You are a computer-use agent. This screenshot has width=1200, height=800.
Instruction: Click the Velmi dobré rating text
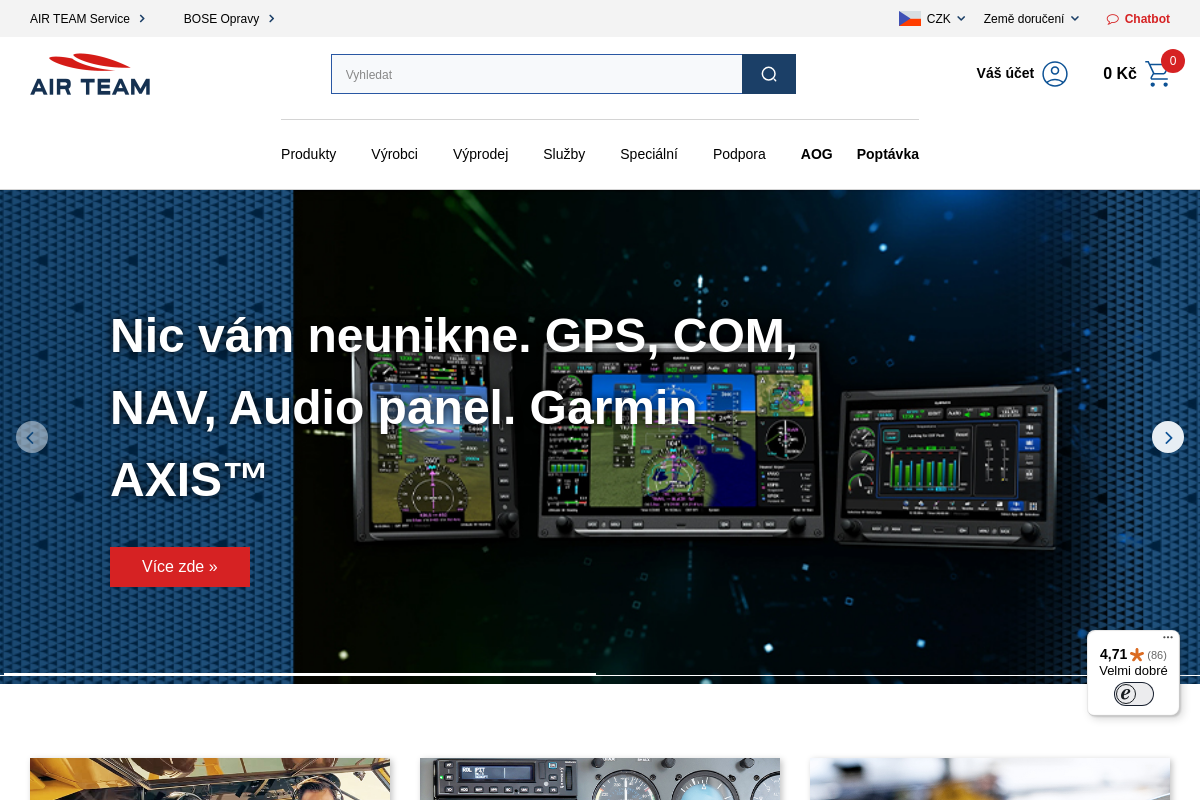(1133, 671)
